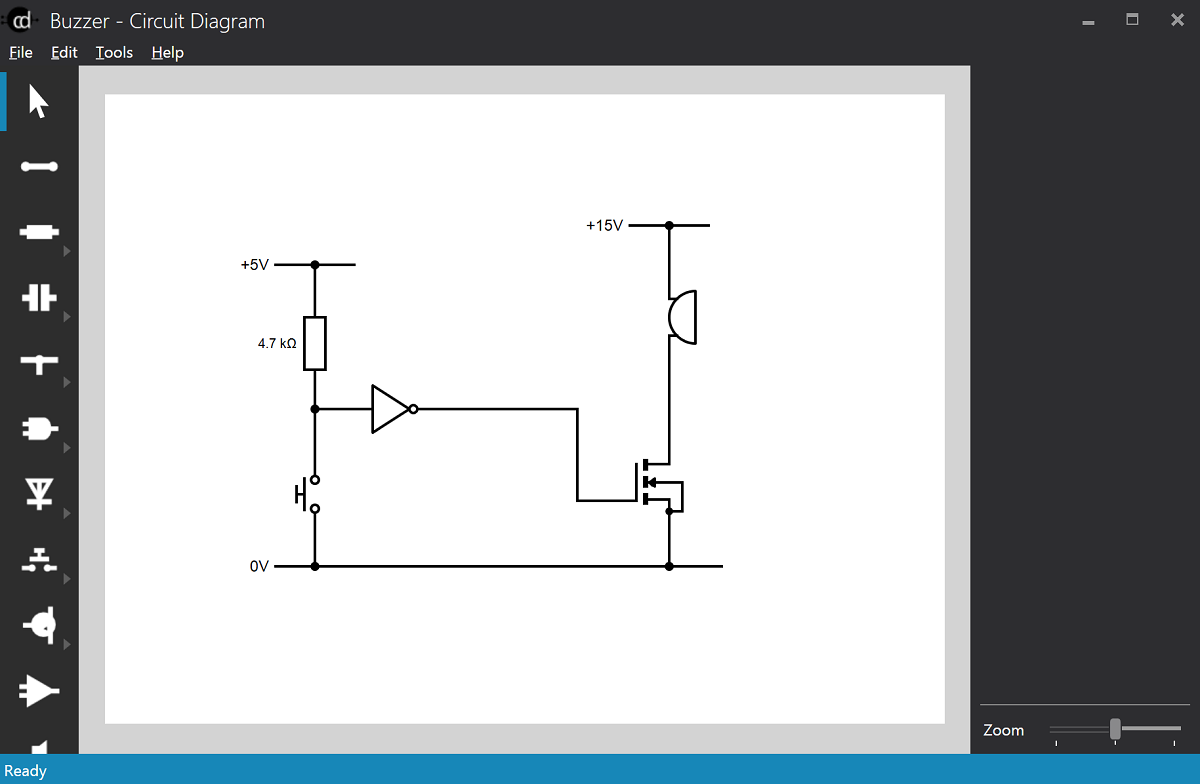Open the File menu
The image size is (1200, 784).
click(x=20, y=52)
